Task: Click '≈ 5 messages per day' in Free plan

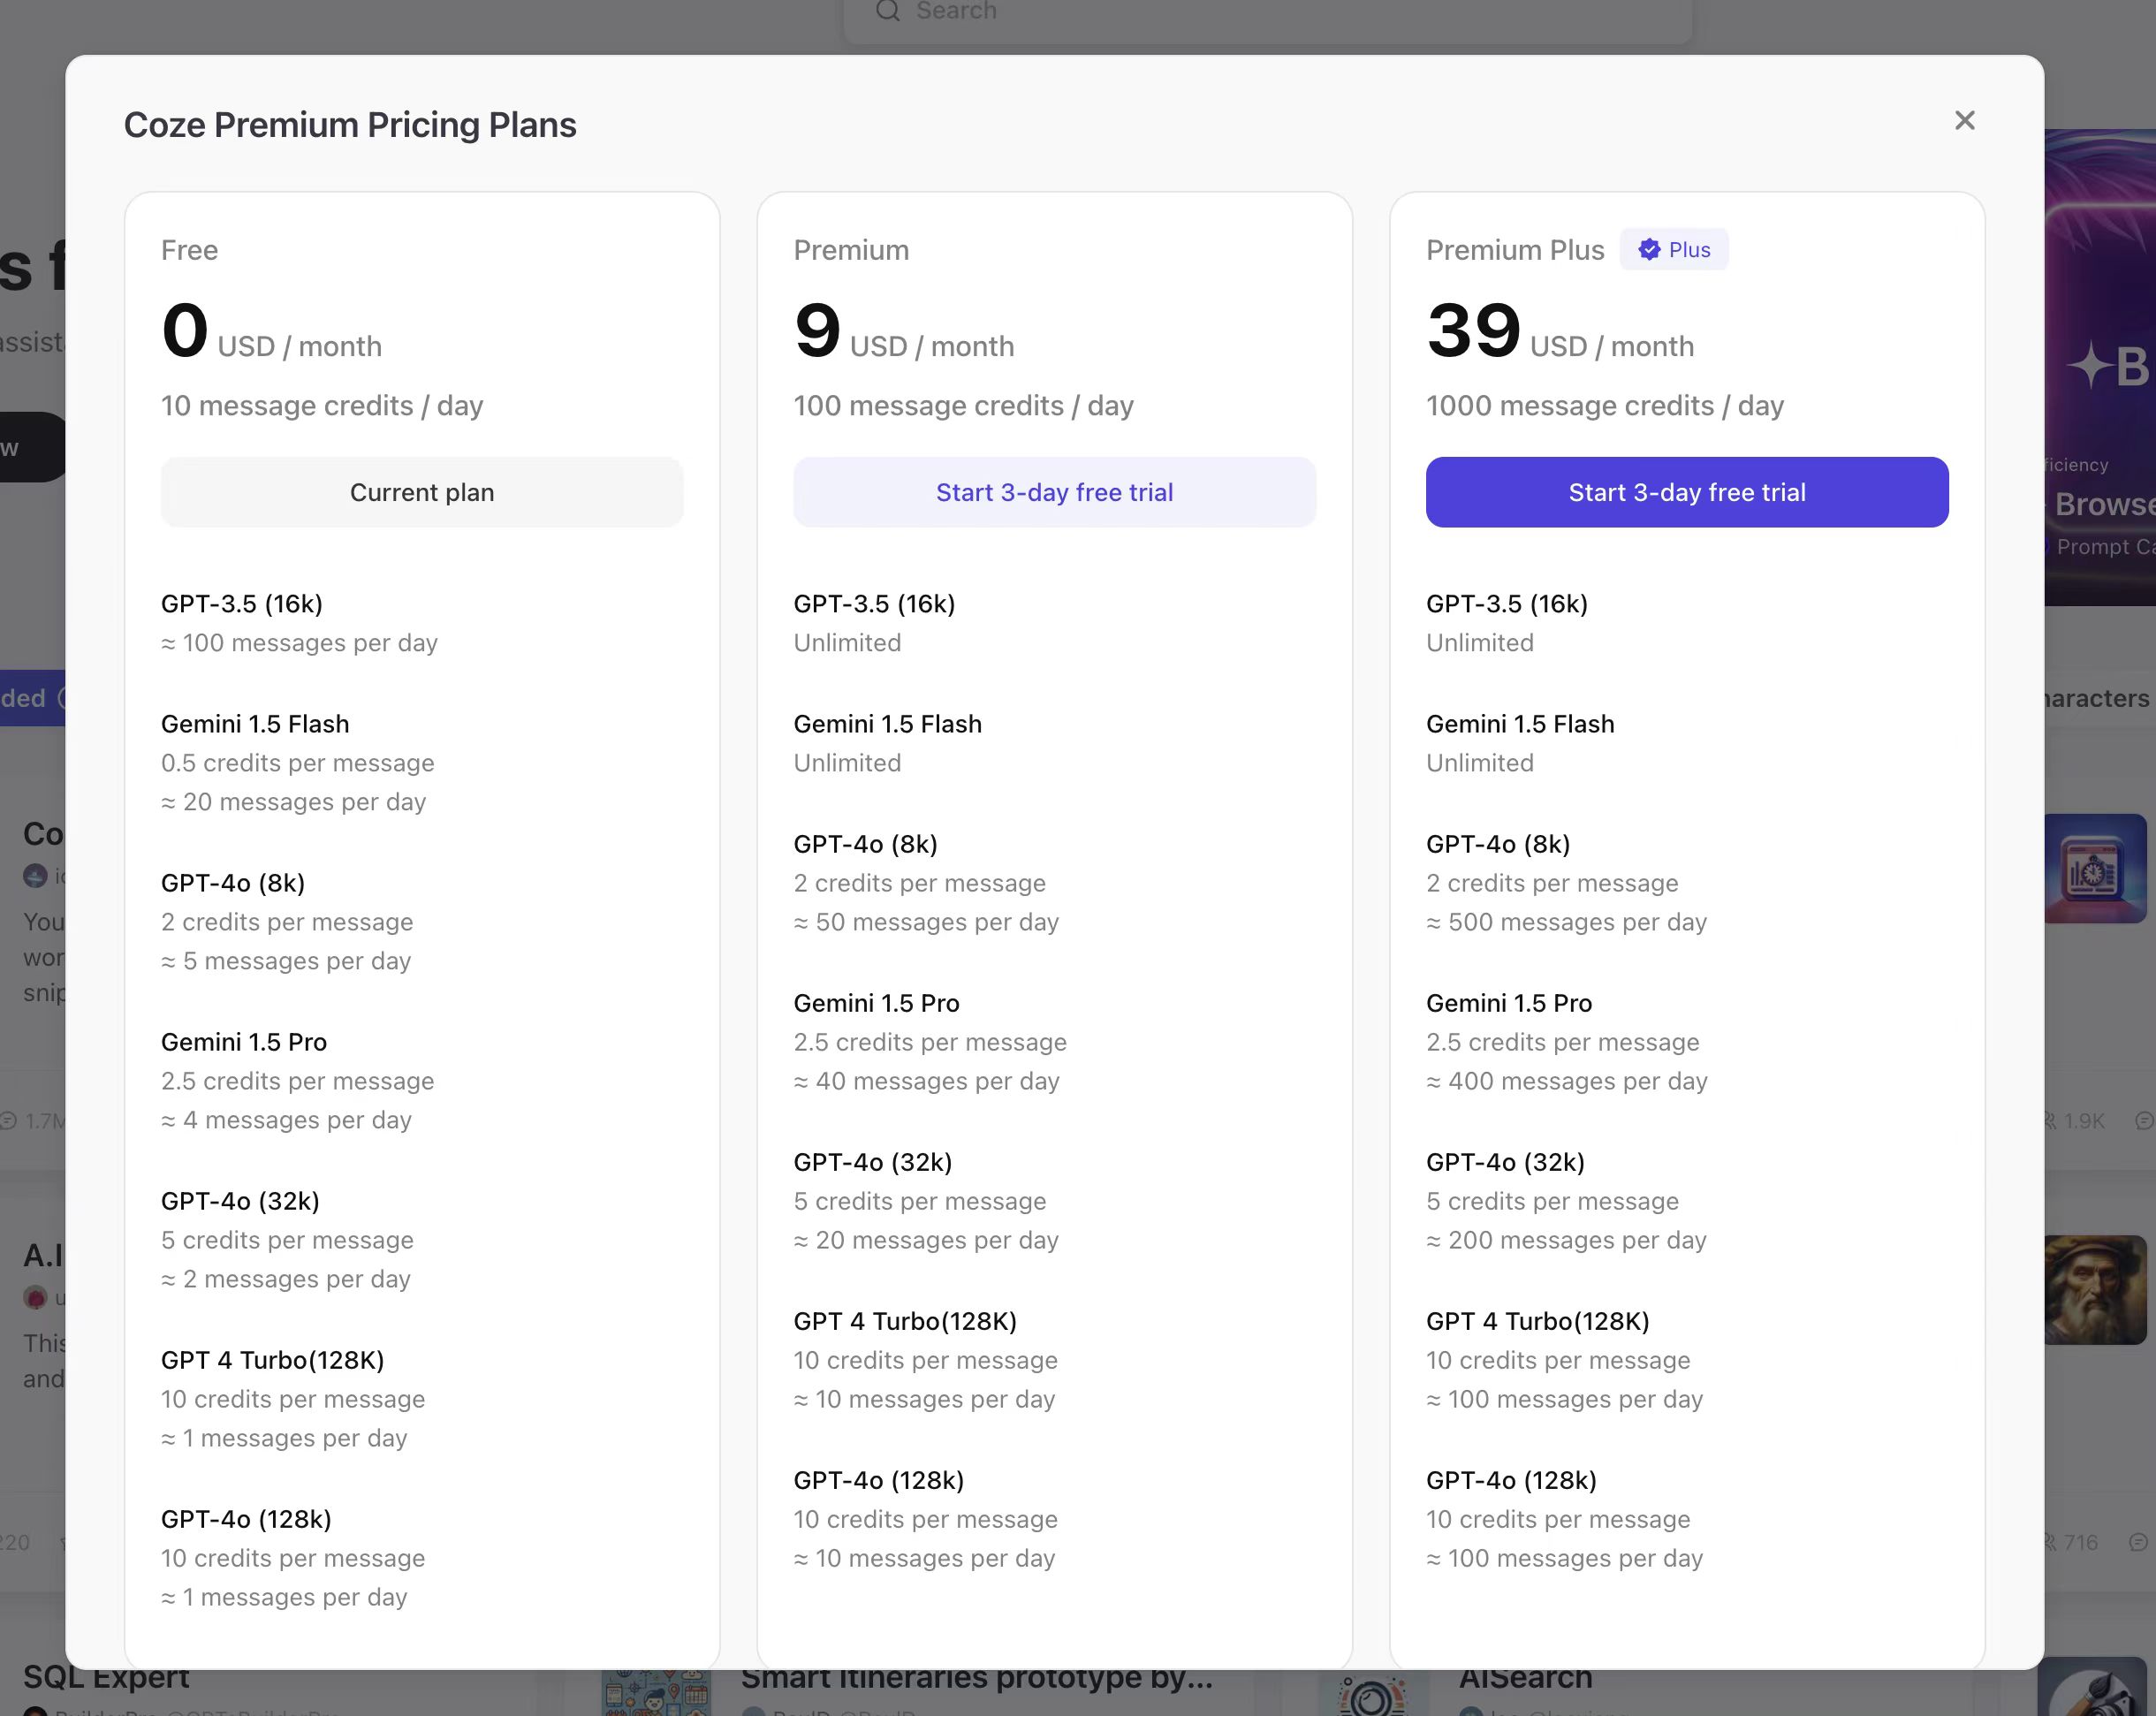Action: click(x=286, y=961)
